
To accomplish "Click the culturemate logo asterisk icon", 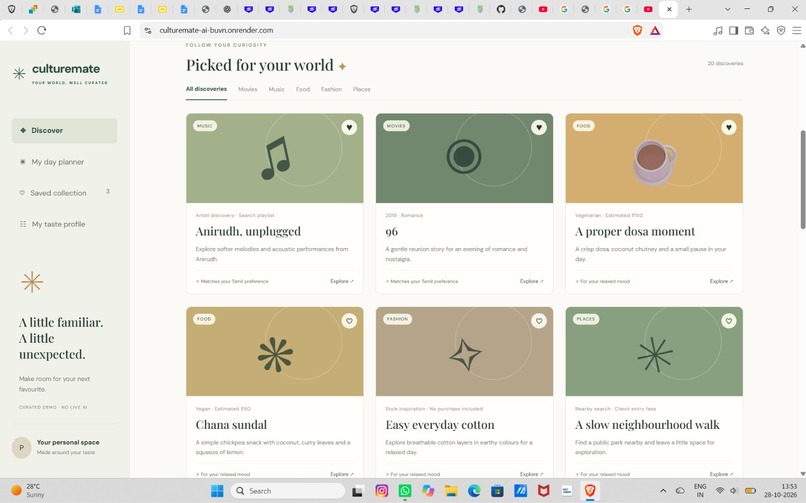I will 19,73.
